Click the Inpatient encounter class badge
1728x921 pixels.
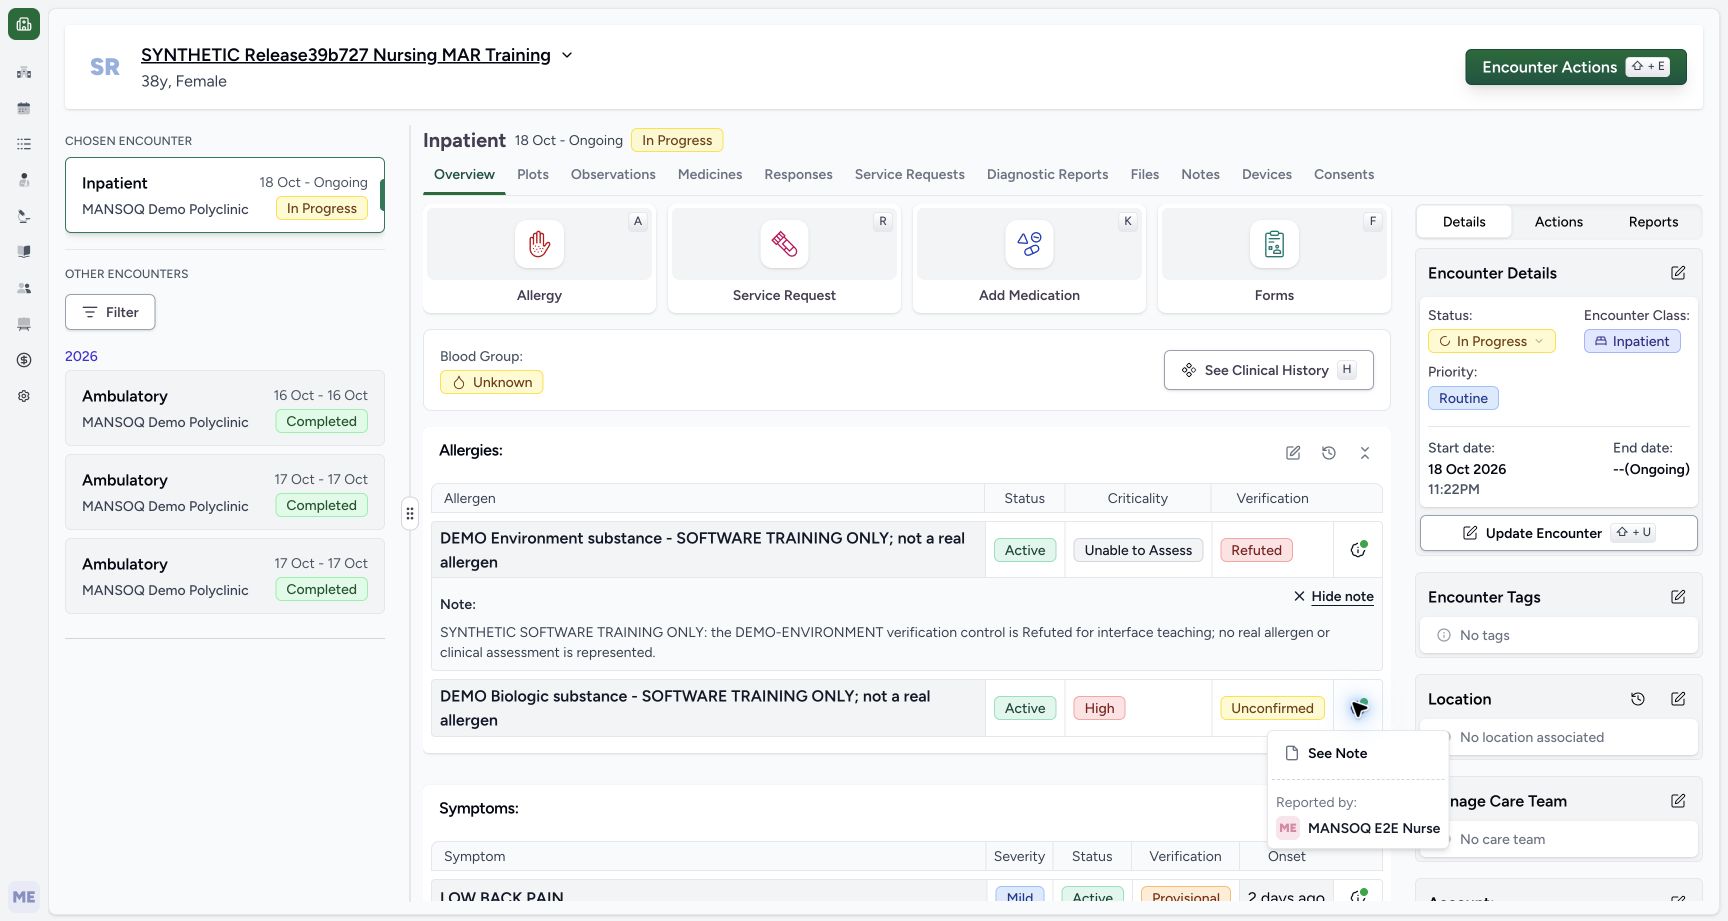1632,341
